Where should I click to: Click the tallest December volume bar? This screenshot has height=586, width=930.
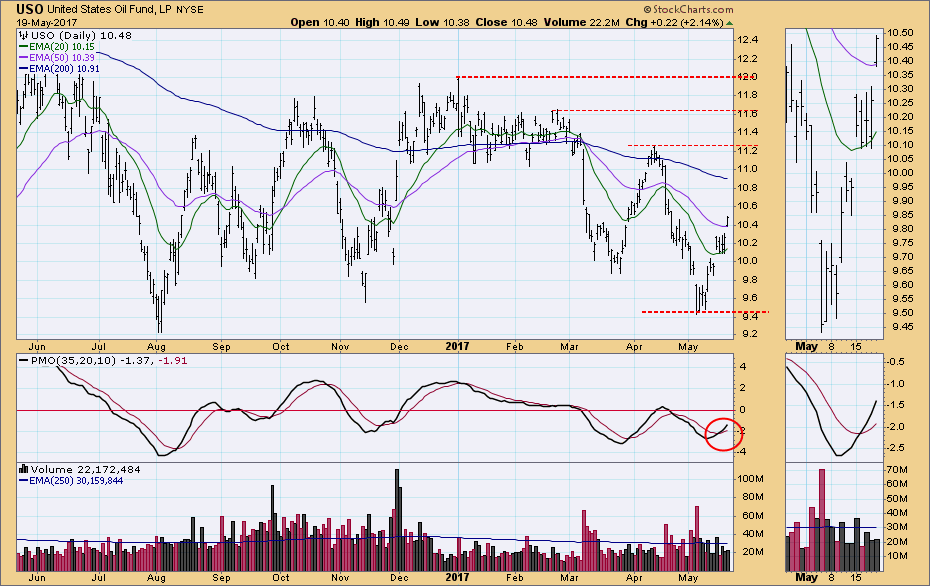(x=397, y=520)
